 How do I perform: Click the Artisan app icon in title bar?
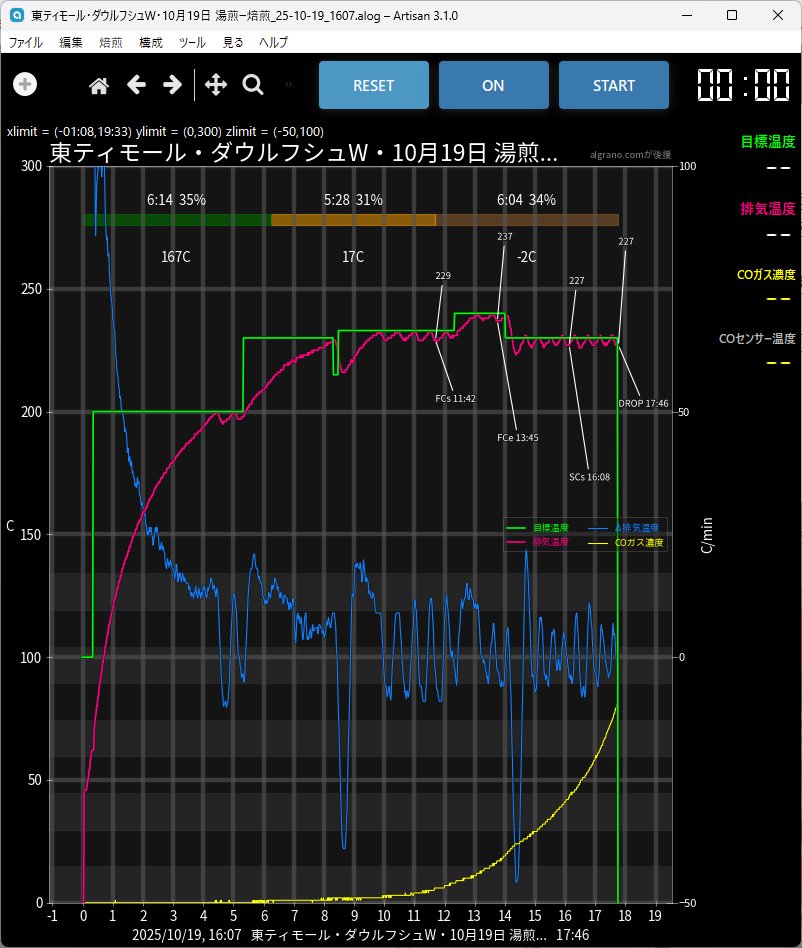[x=17, y=15]
